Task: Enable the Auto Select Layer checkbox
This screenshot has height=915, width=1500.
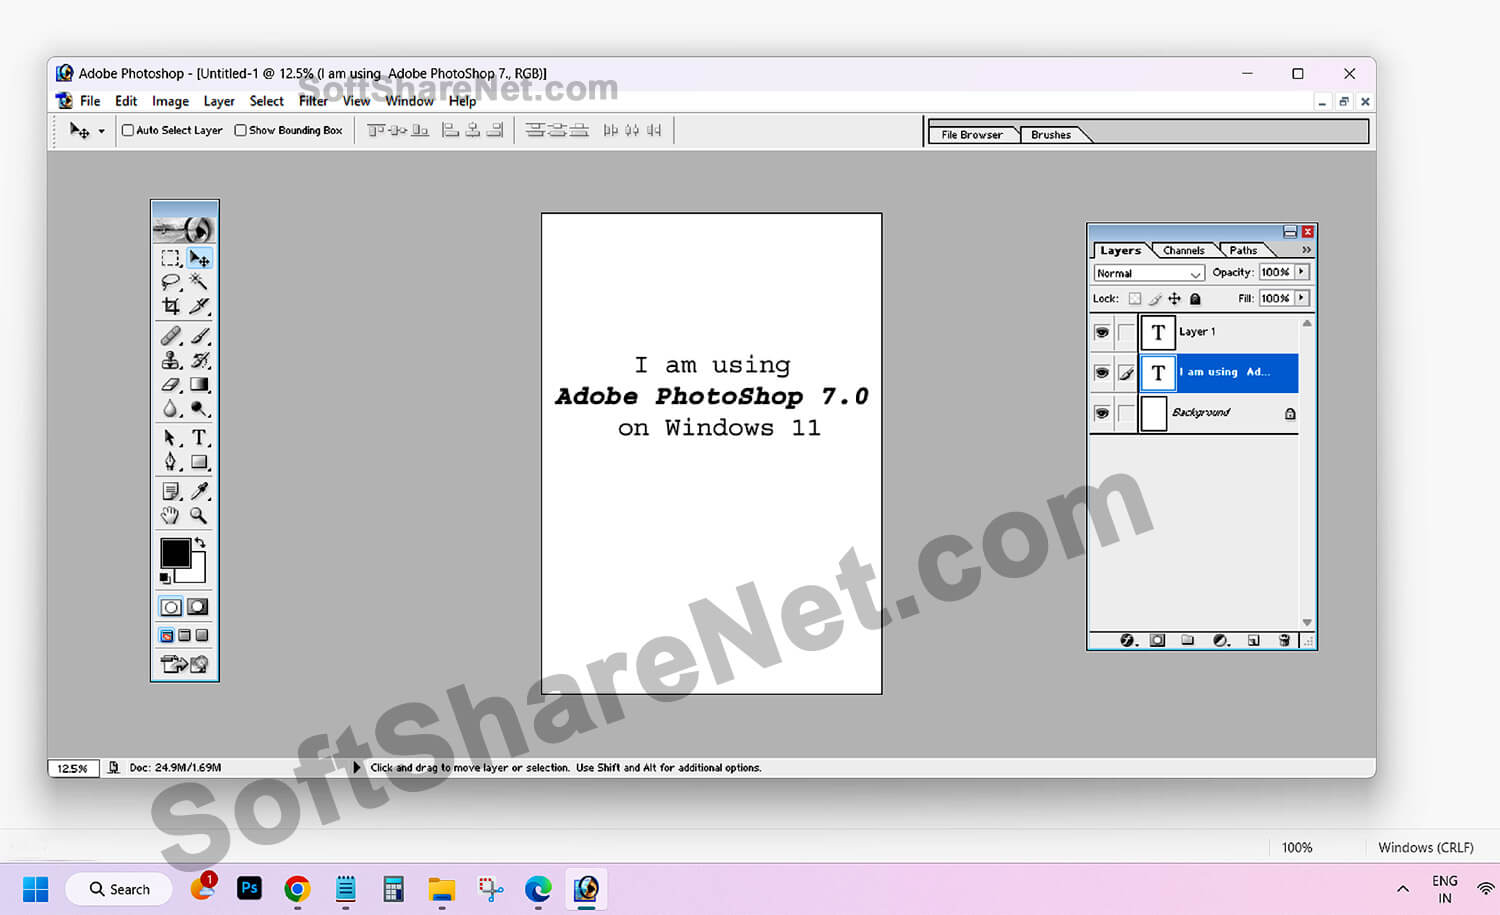Action: click(128, 130)
